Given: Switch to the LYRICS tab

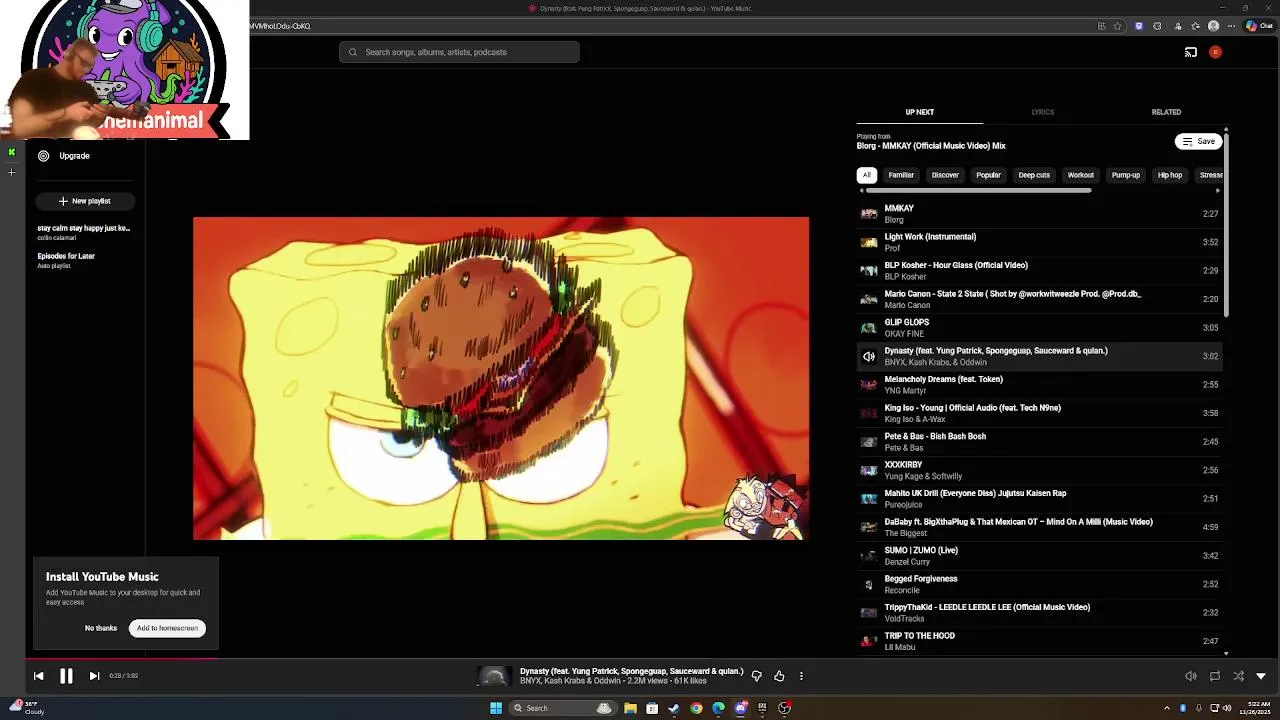Looking at the screenshot, I should (x=1042, y=112).
